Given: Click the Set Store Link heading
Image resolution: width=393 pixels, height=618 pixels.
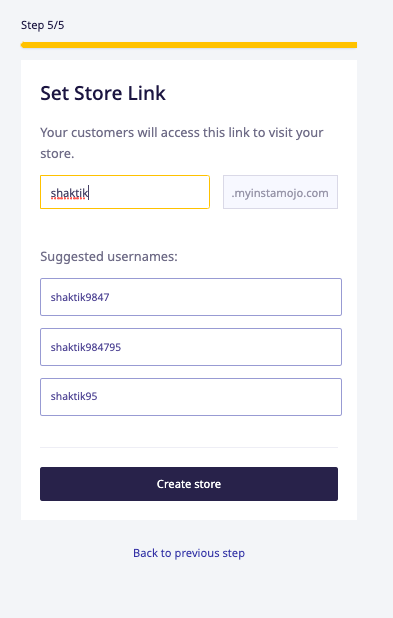Looking at the screenshot, I should (103, 93).
